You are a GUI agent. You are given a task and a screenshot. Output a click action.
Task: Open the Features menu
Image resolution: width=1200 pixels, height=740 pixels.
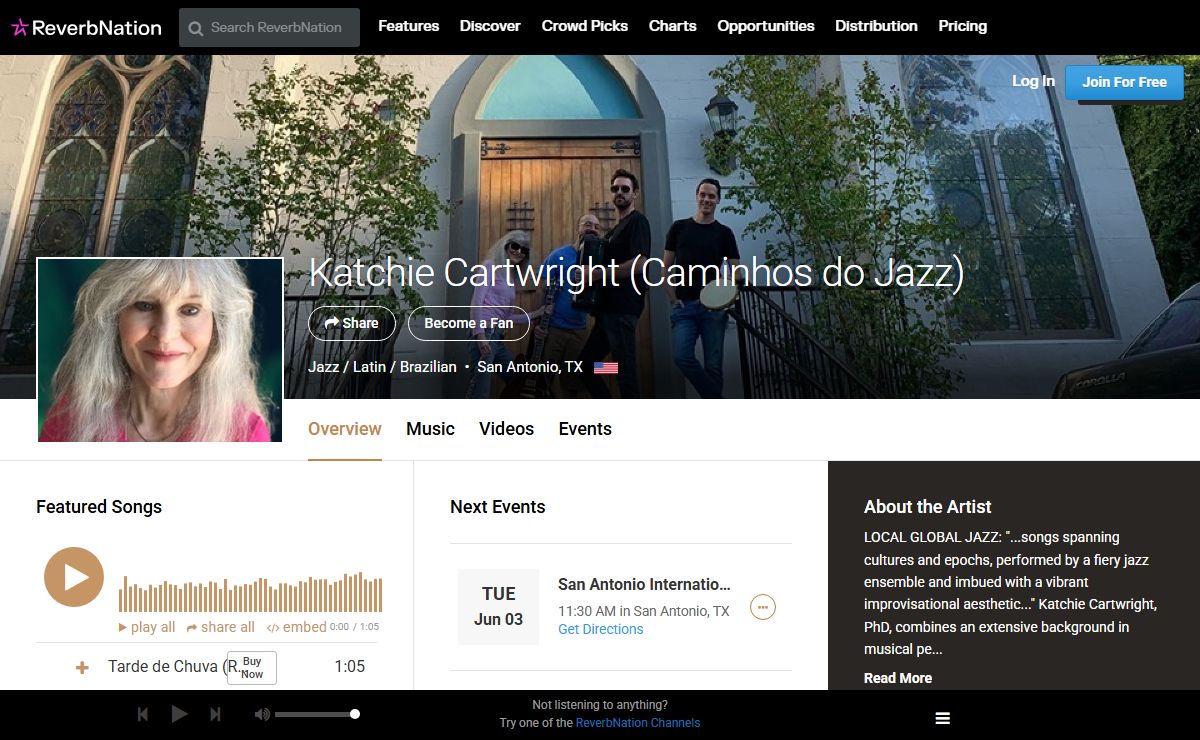point(408,26)
